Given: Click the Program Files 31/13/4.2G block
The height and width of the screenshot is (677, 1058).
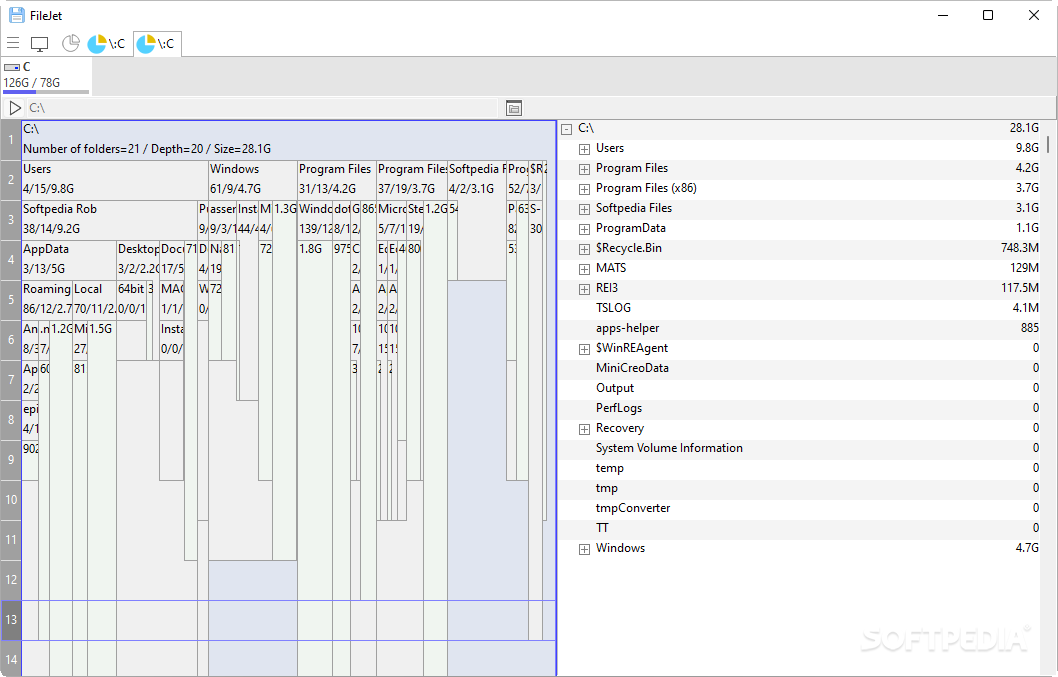Looking at the screenshot, I should pos(336,180).
